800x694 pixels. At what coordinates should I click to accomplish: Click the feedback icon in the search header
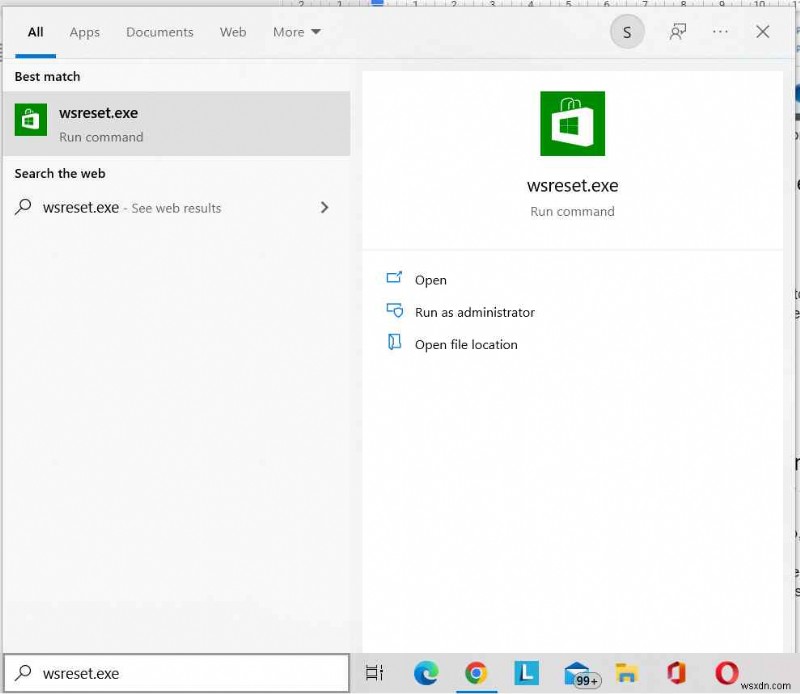(x=678, y=31)
